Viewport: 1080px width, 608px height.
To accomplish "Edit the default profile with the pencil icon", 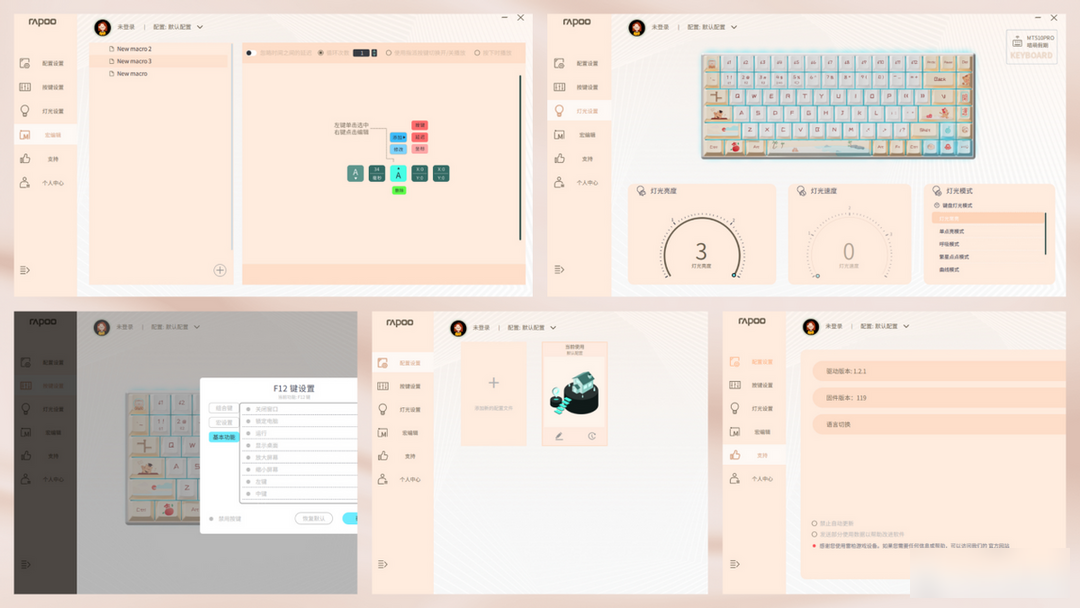I will point(559,436).
